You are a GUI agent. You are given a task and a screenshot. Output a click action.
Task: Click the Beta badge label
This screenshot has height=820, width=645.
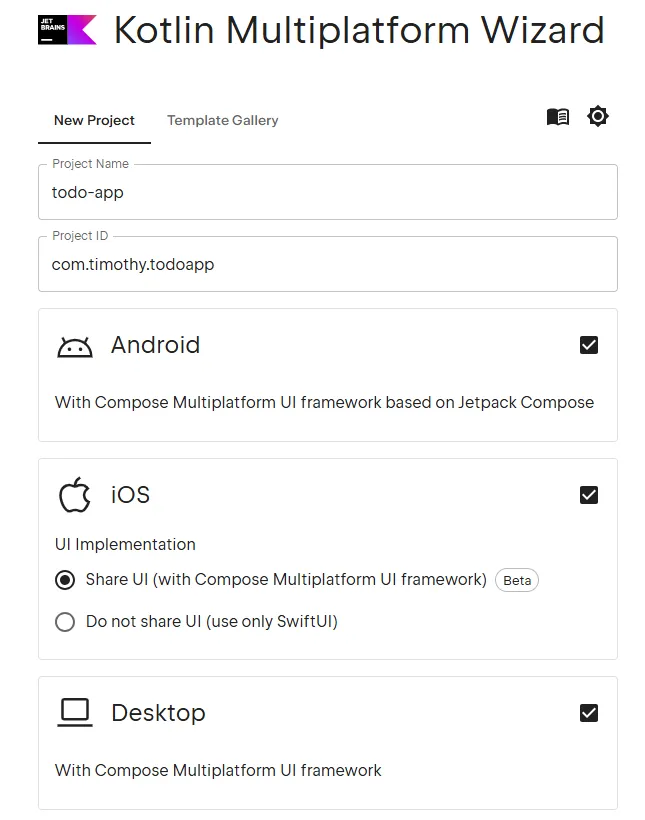pyautogui.click(x=517, y=580)
